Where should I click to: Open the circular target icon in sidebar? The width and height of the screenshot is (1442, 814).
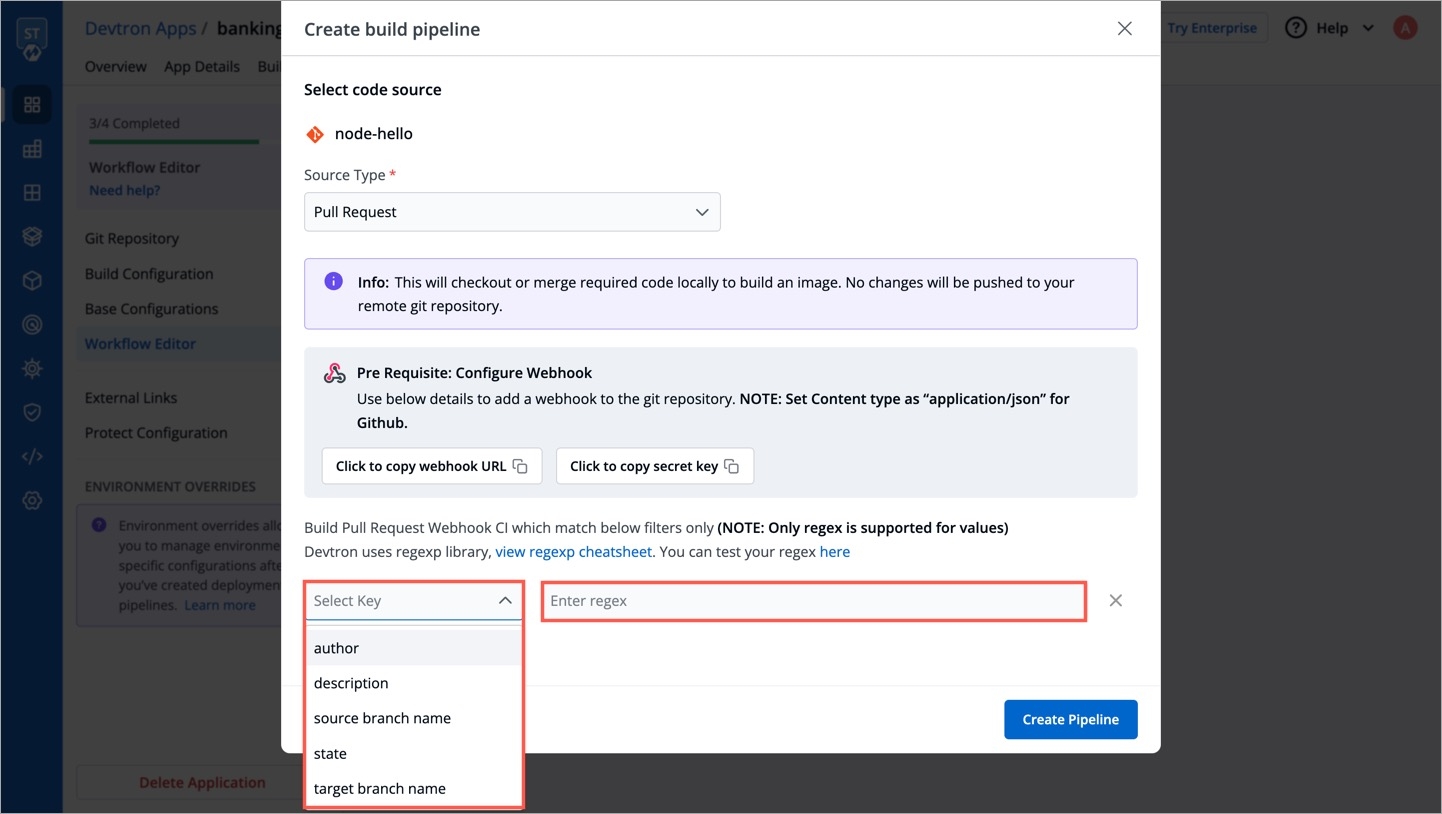pyautogui.click(x=32, y=325)
